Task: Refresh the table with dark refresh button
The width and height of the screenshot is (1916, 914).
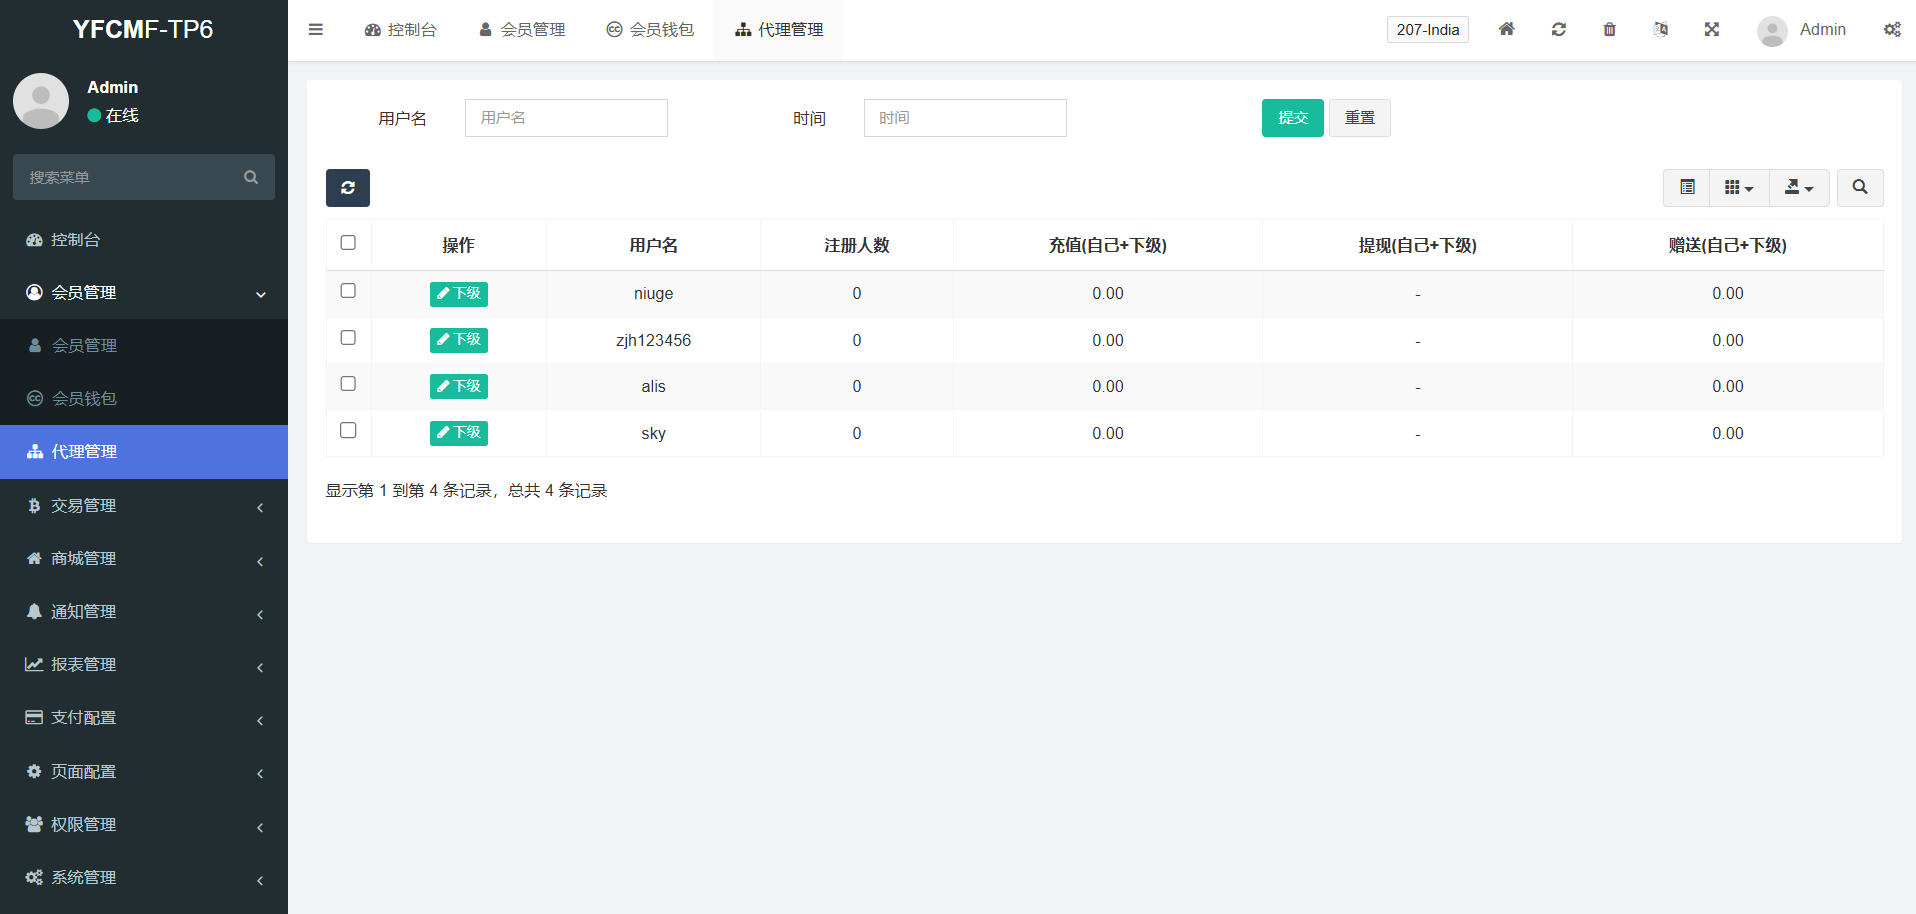Action: click(348, 188)
